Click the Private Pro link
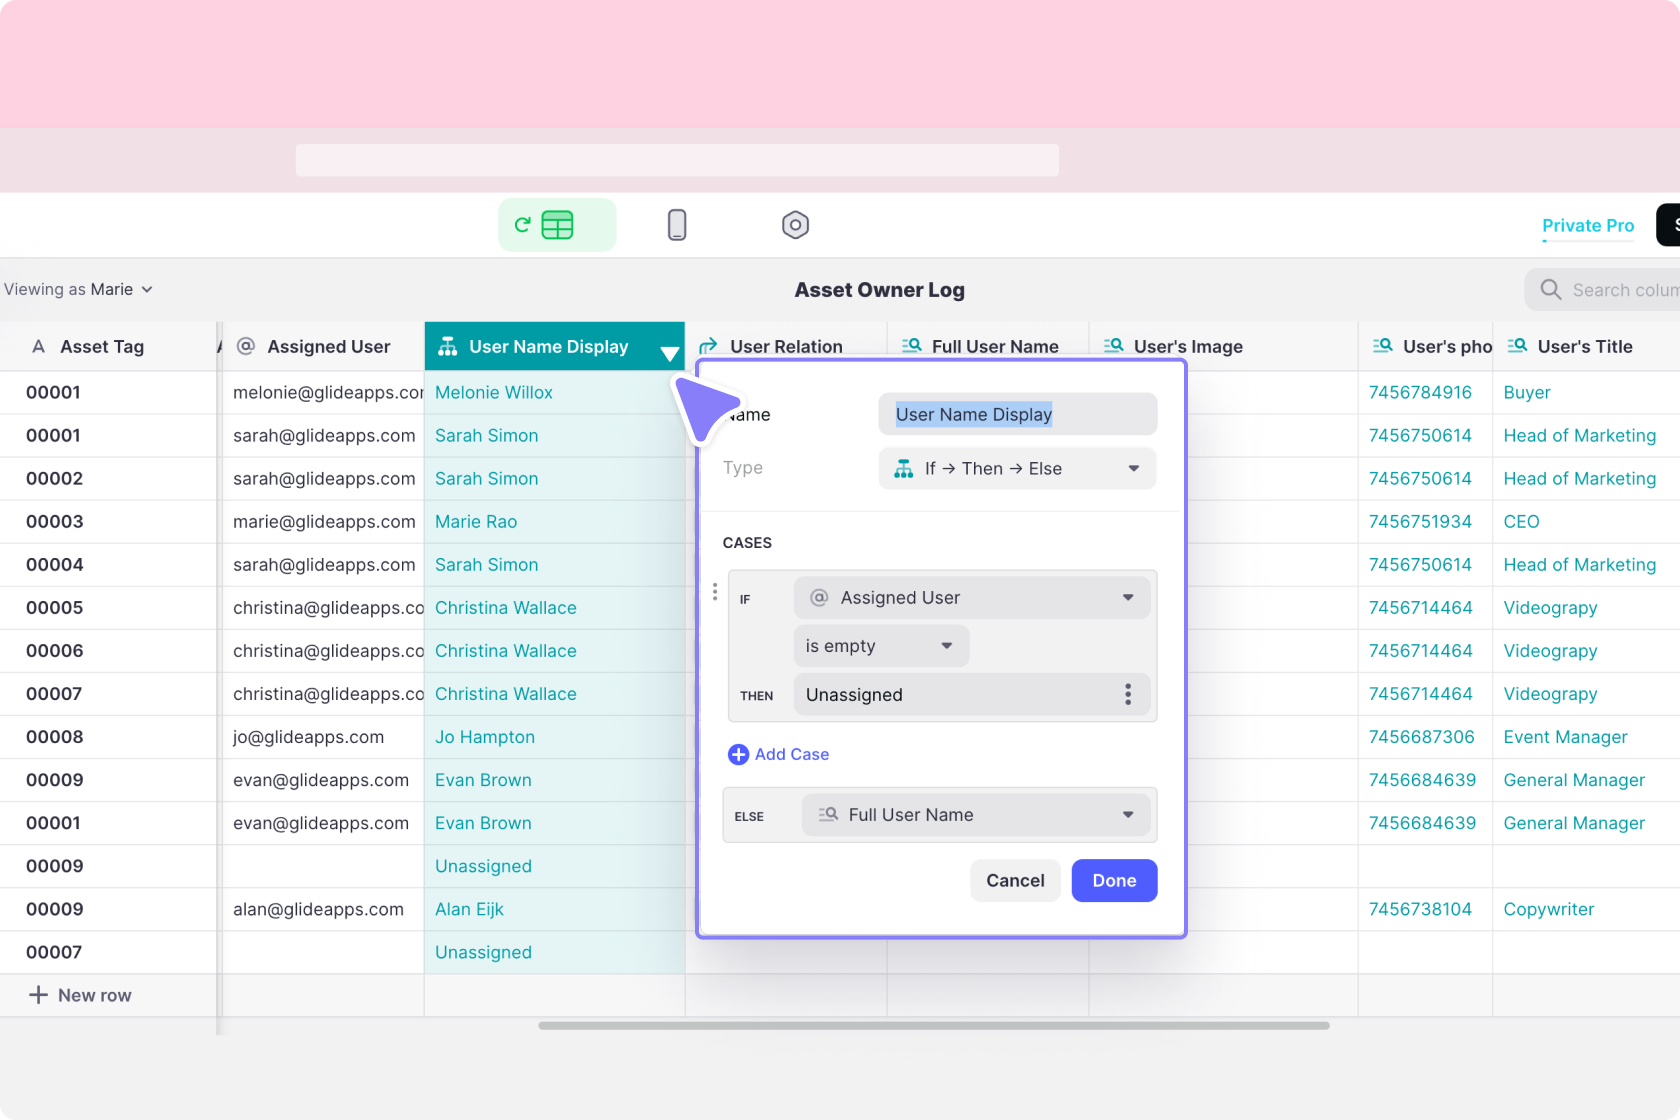This screenshot has height=1120, width=1680. (x=1587, y=225)
